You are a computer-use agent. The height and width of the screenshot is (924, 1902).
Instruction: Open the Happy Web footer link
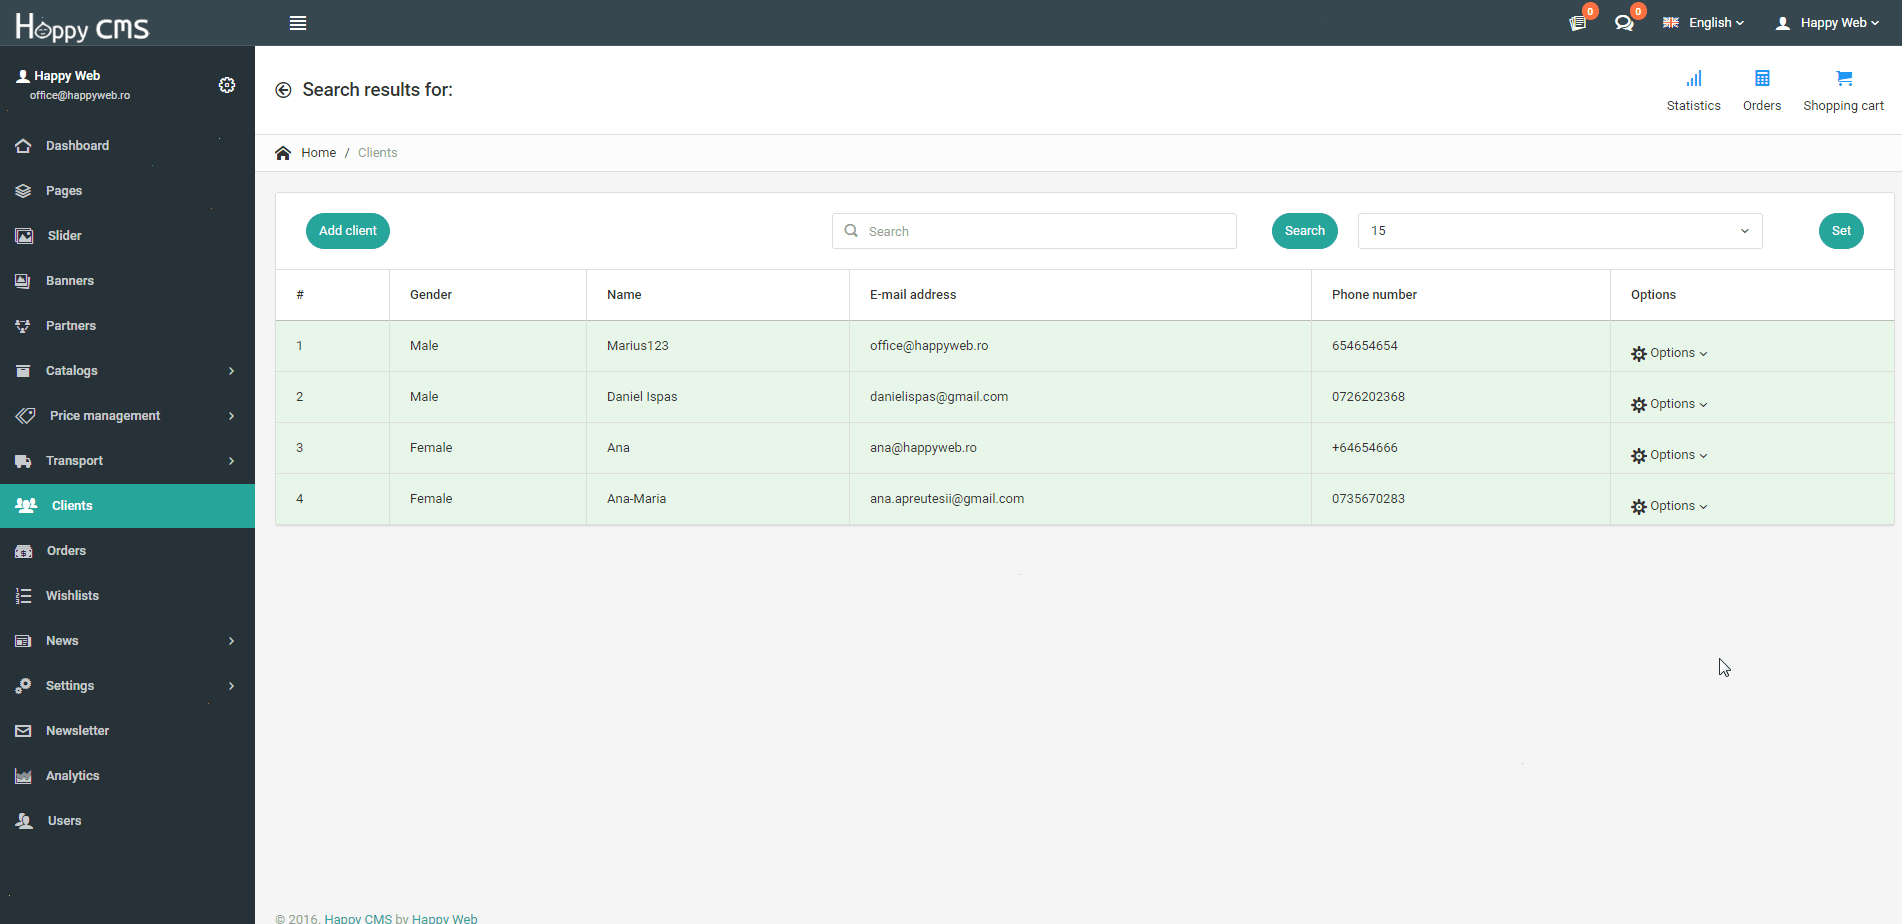tap(445, 918)
